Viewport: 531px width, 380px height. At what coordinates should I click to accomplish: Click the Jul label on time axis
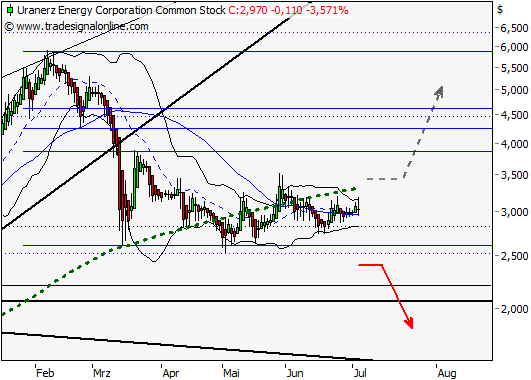(360, 373)
